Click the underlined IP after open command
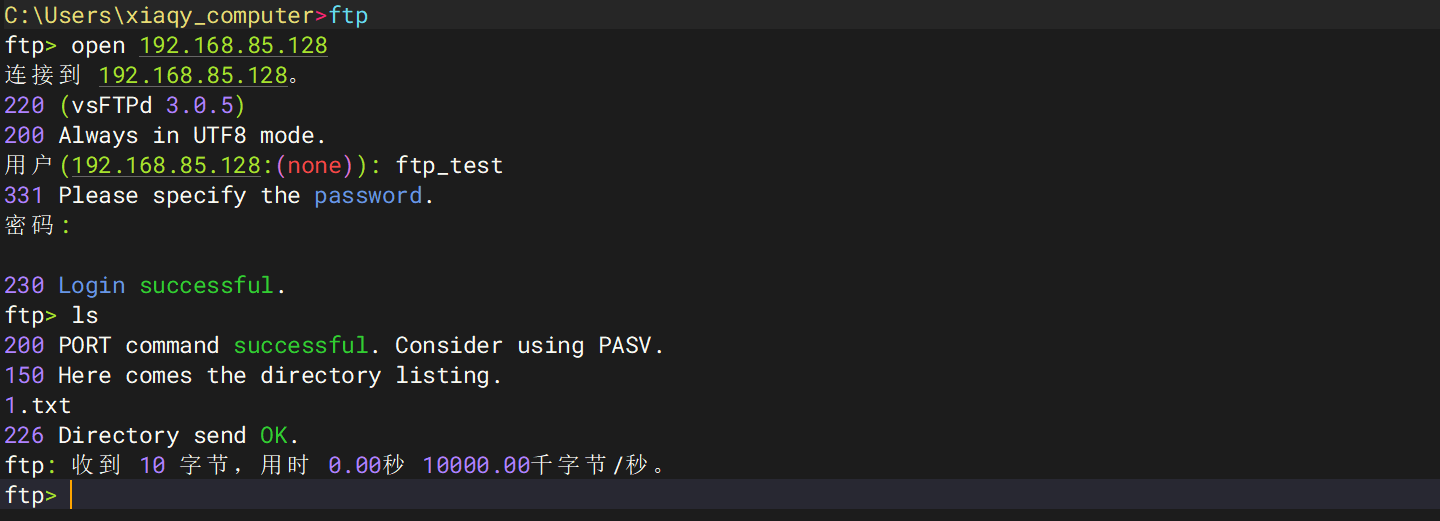1440x521 pixels. (233, 46)
